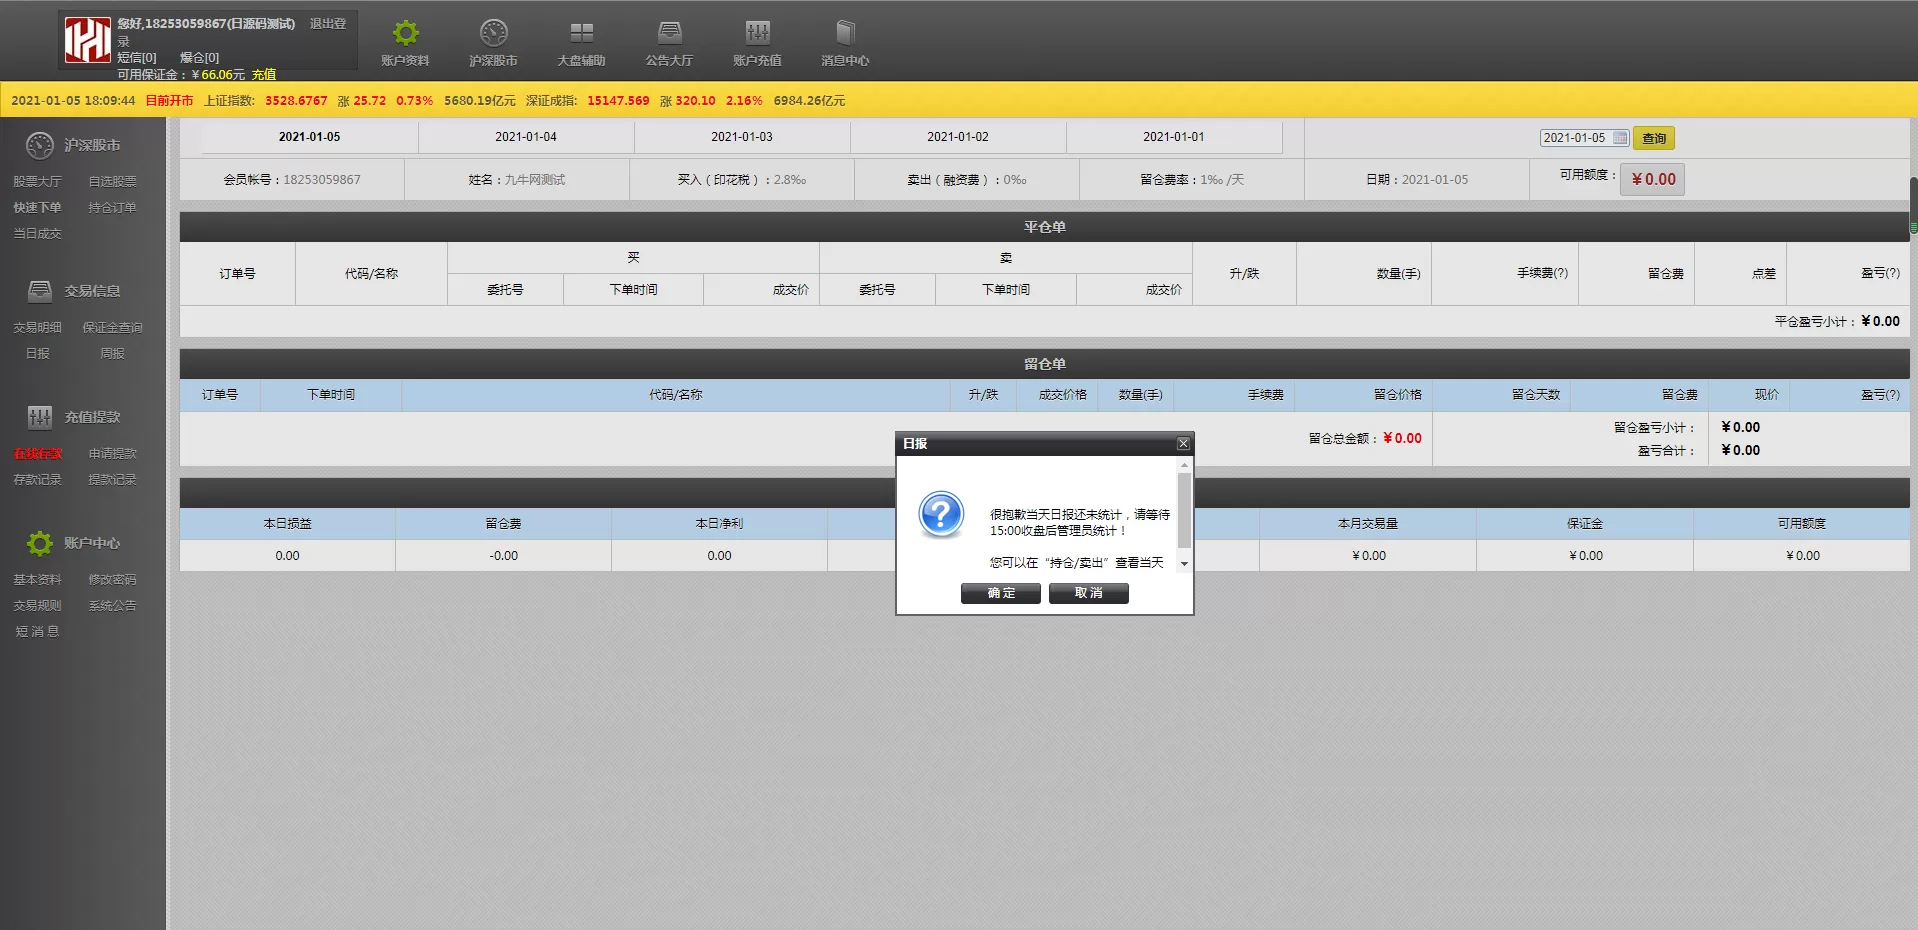Open 在线存款 link in the sidebar
Viewport: 1918px width, 930px height.
pos(38,454)
